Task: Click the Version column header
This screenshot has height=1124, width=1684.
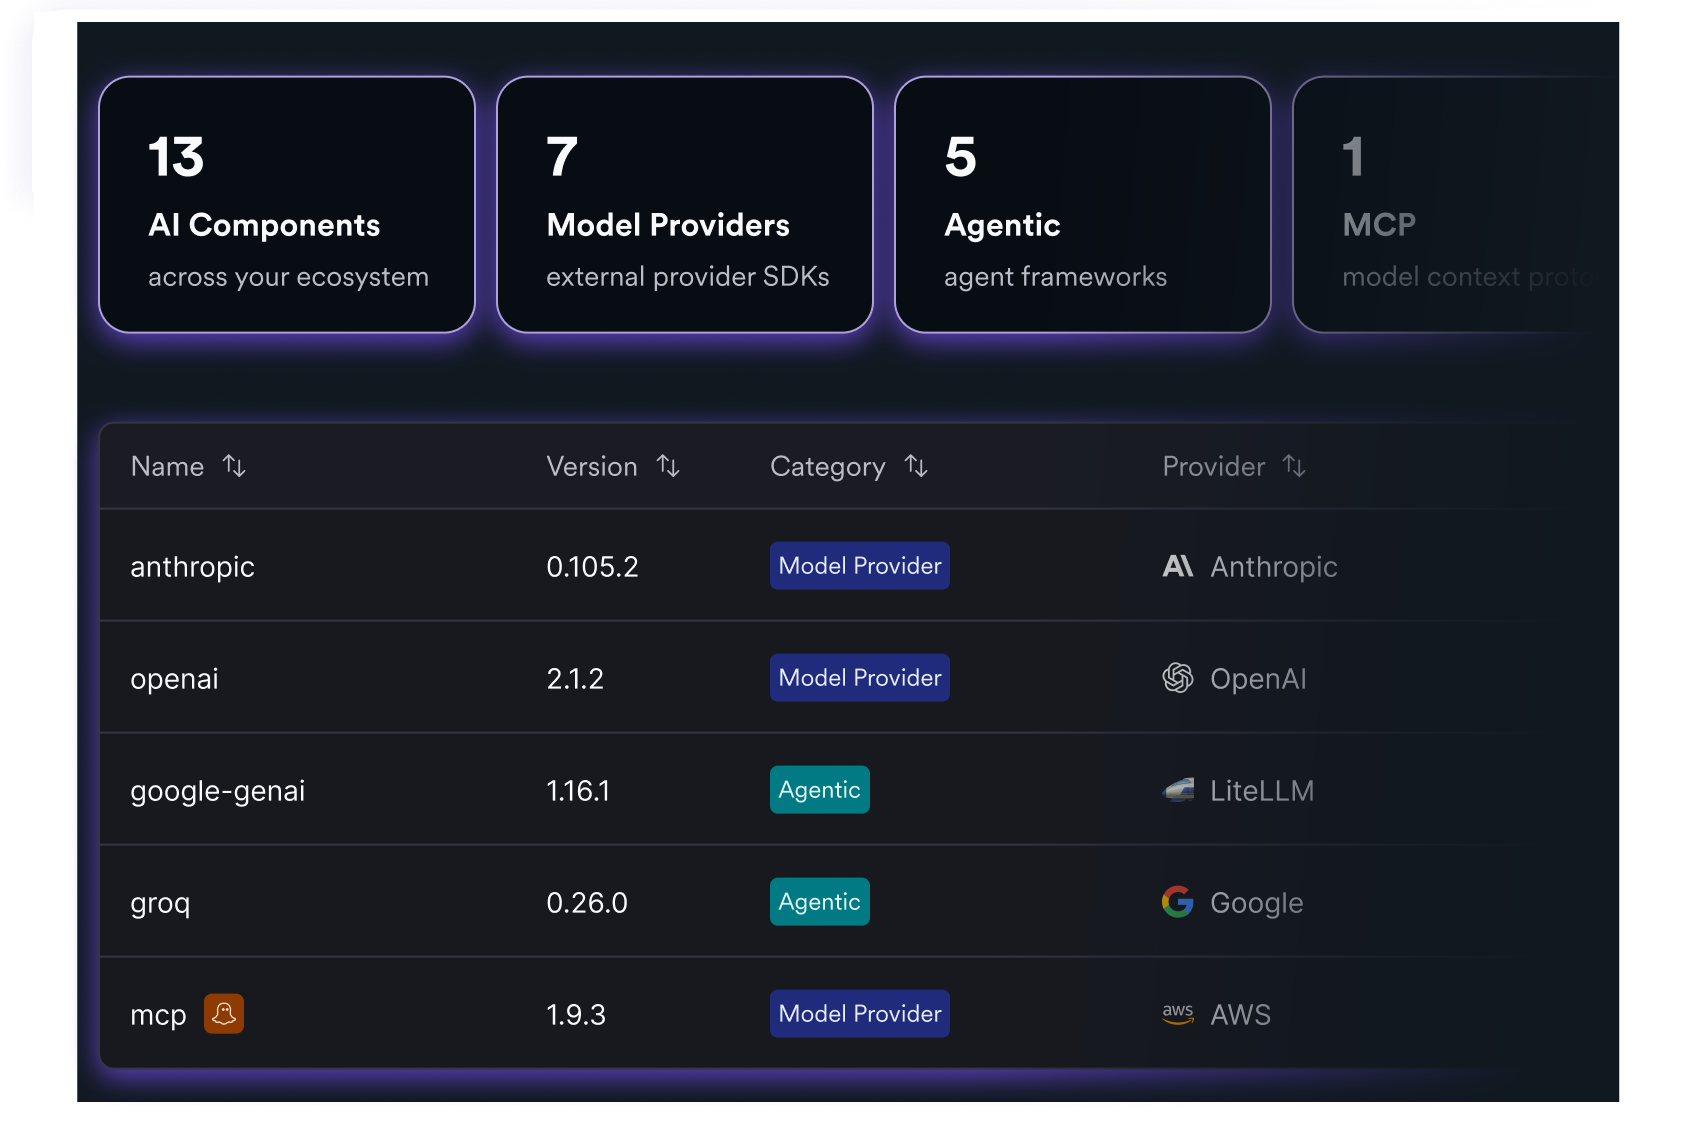Action: tap(592, 466)
